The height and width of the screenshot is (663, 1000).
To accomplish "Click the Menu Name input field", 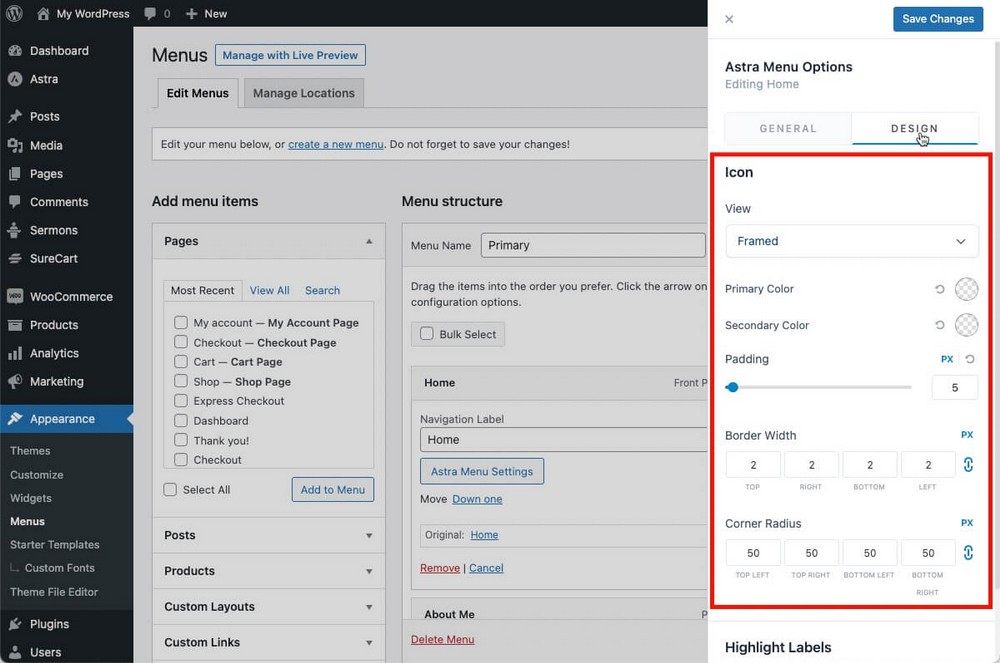I will pos(593,245).
